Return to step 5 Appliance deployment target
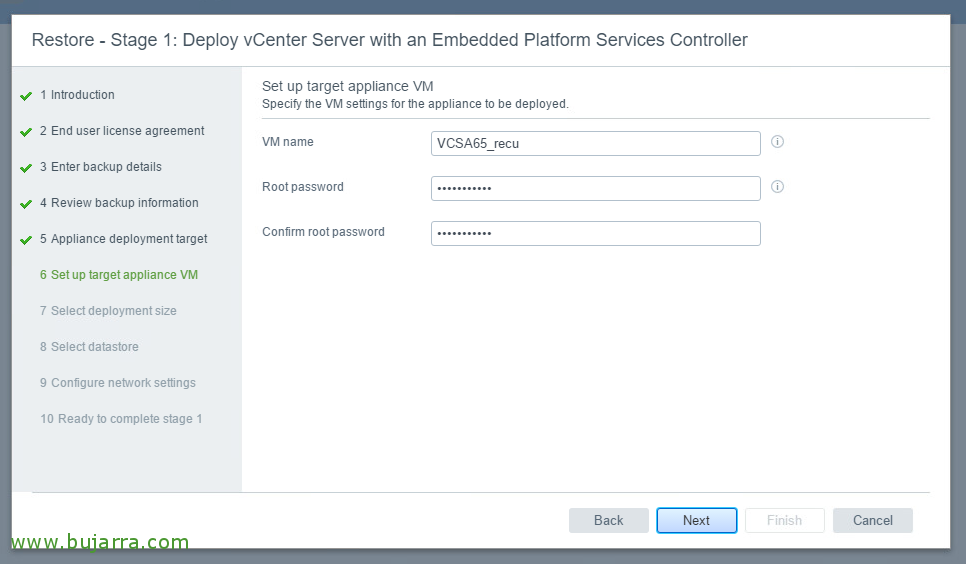The height and width of the screenshot is (564, 966). pos(123,239)
